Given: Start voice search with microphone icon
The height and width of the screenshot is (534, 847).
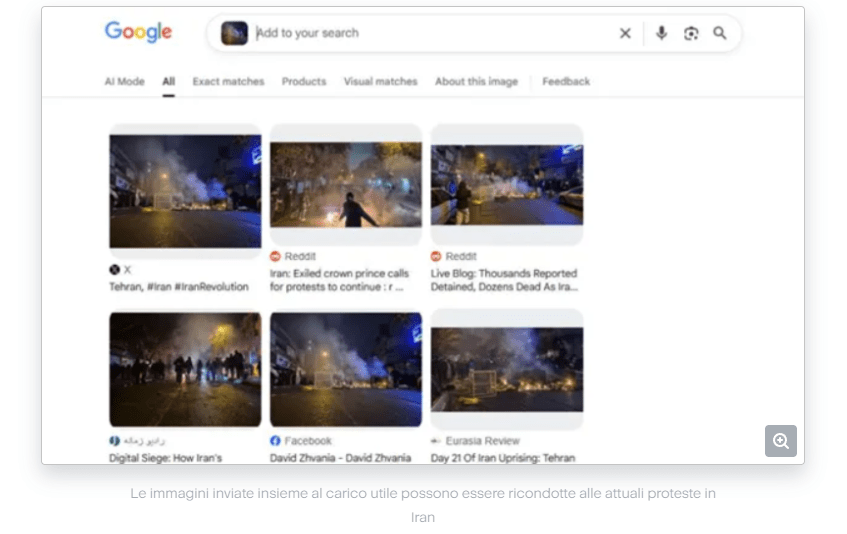Looking at the screenshot, I should pyautogui.click(x=661, y=33).
